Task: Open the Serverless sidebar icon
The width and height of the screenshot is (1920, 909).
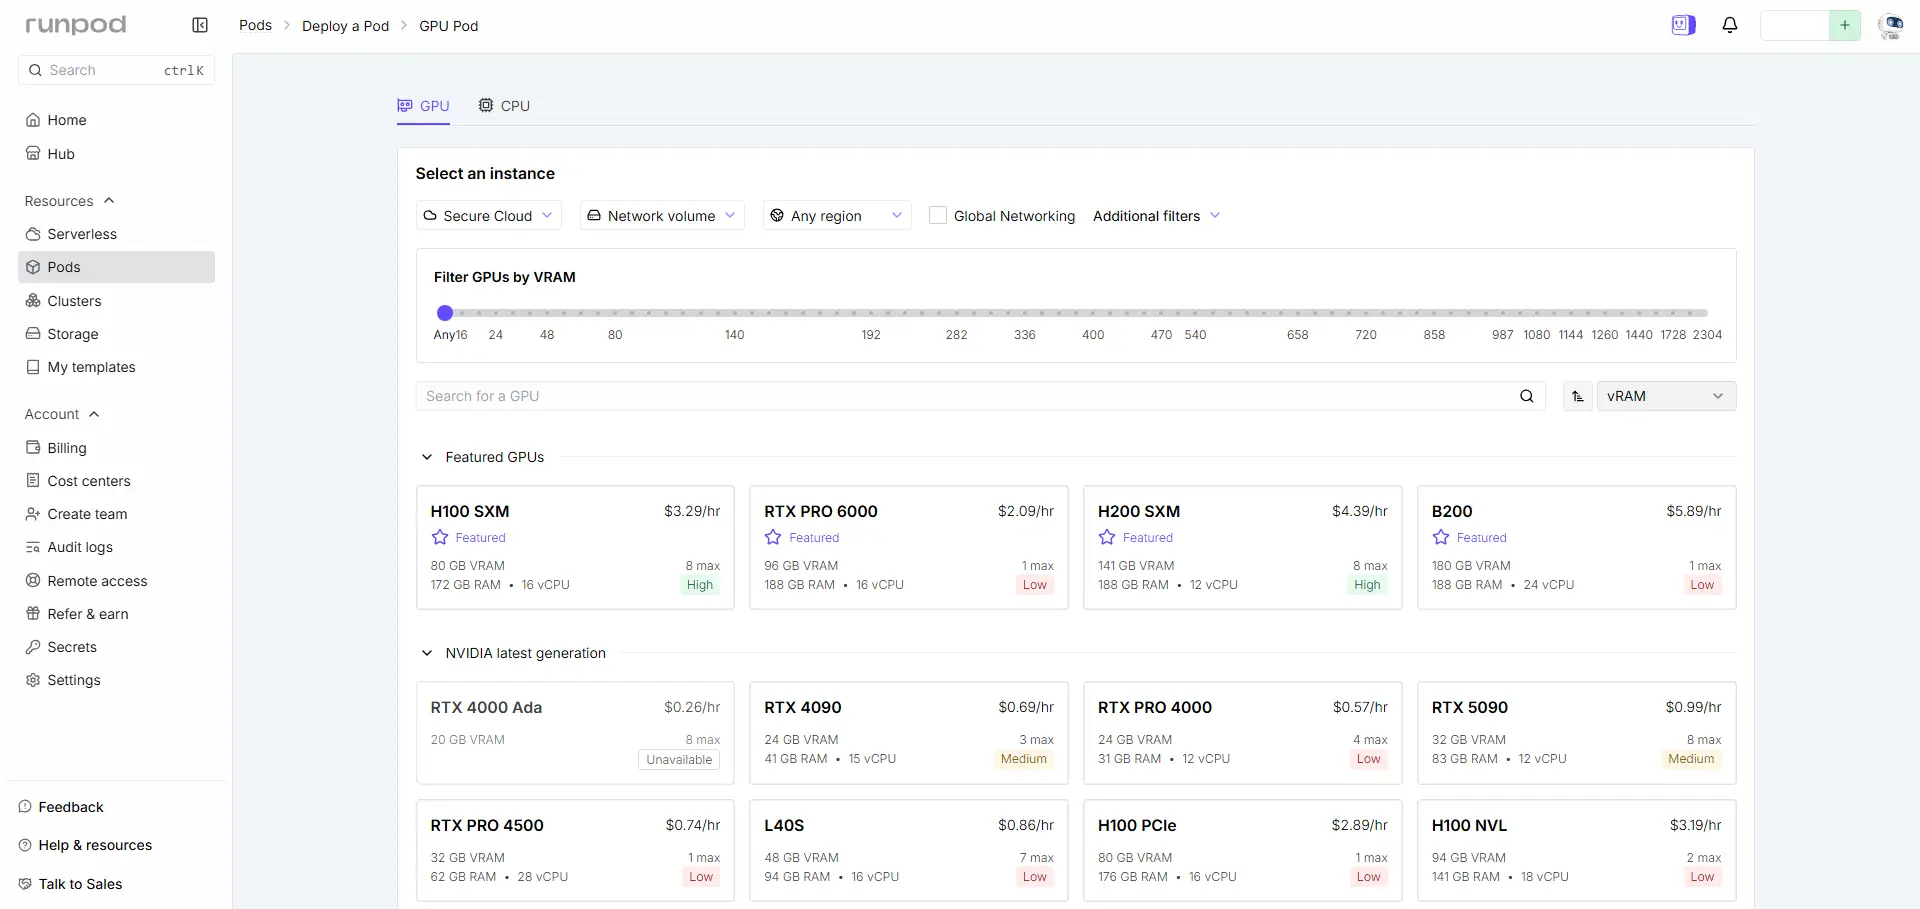Action: 33,234
